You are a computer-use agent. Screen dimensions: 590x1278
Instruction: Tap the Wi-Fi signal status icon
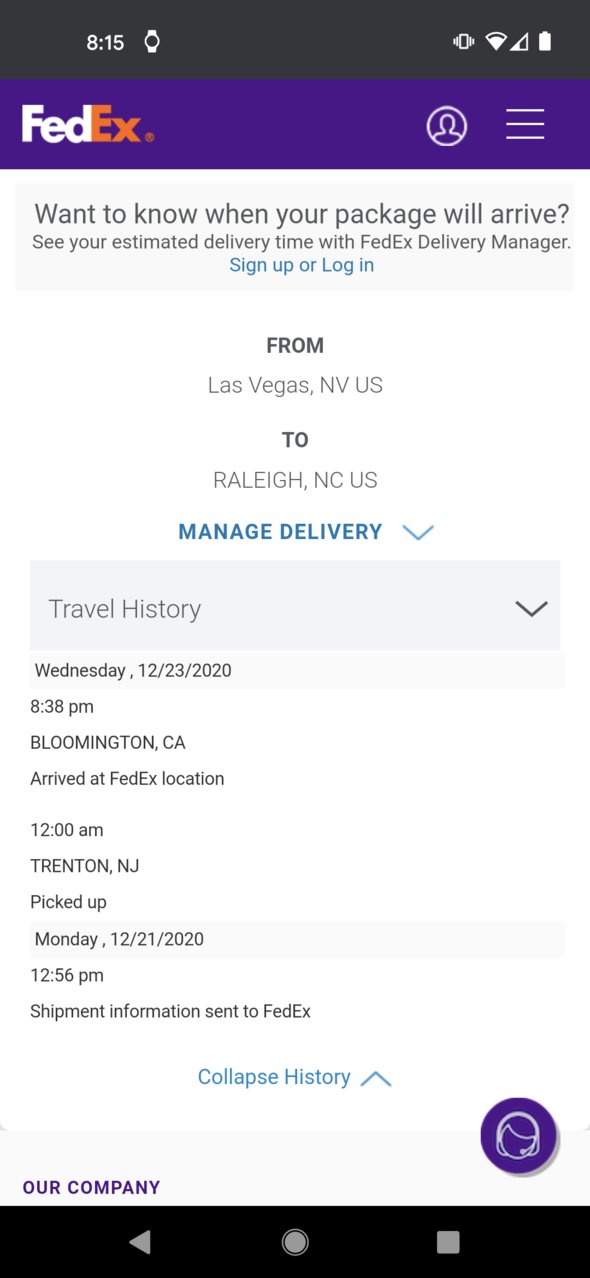pos(496,41)
